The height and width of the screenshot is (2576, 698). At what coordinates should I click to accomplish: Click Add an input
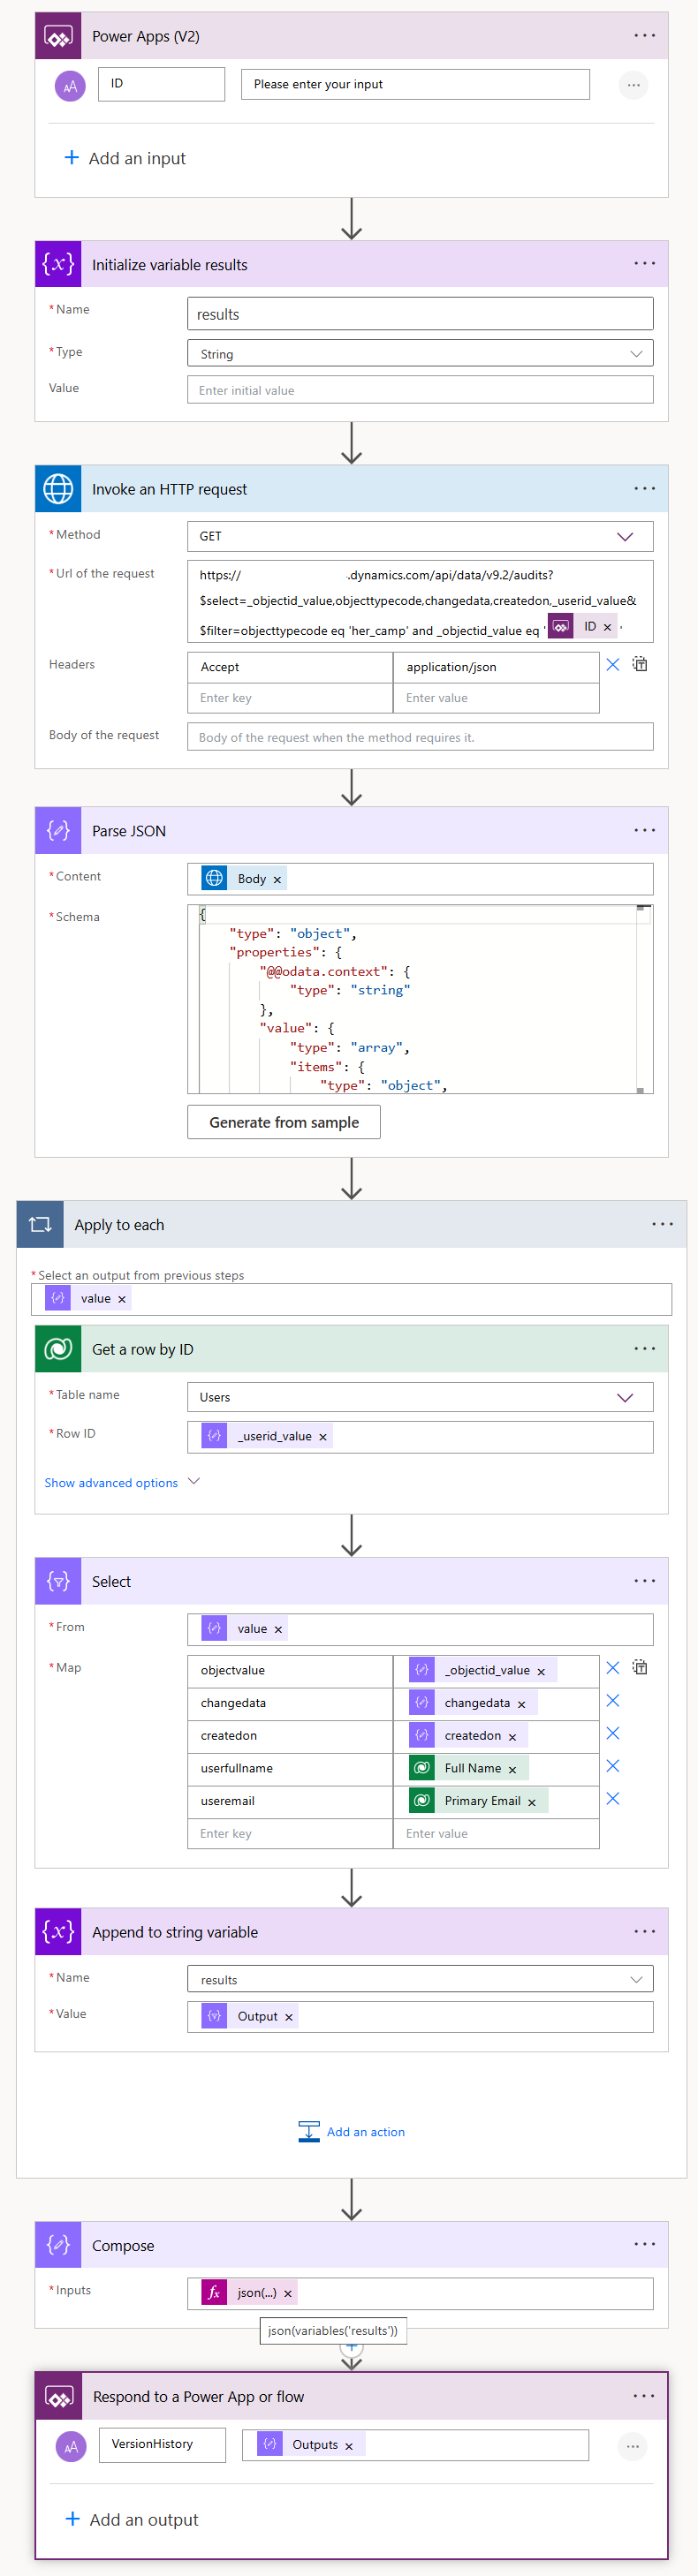pos(125,158)
